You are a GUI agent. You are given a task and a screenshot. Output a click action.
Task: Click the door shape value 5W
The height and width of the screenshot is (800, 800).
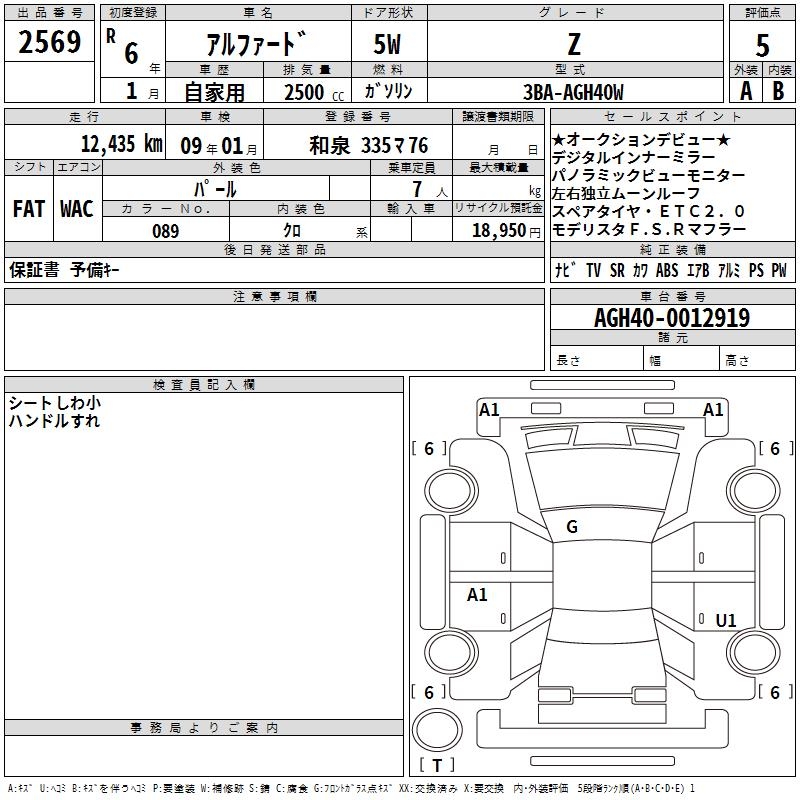point(387,44)
